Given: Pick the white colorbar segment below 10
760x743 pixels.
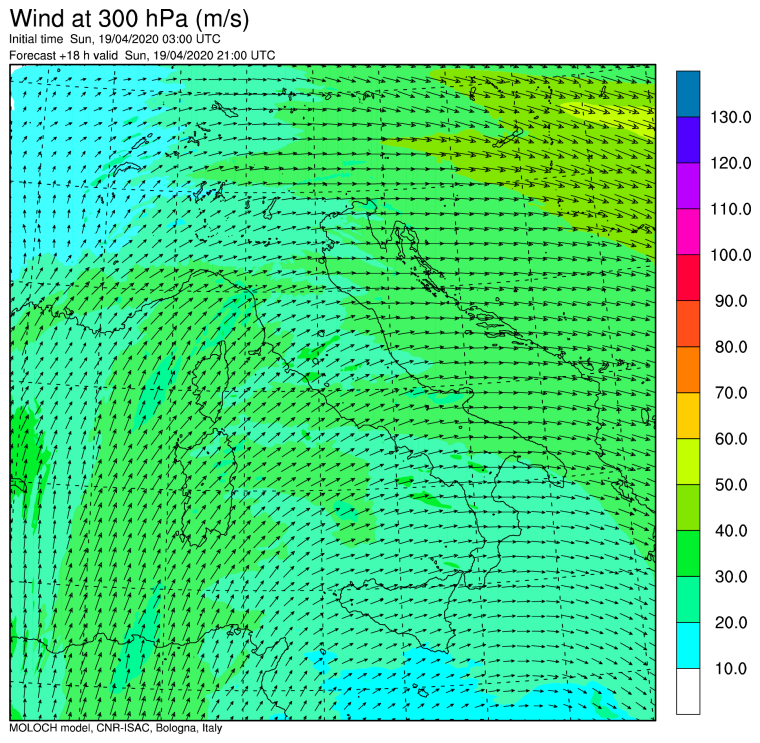Looking at the screenshot, I should tap(688, 691).
